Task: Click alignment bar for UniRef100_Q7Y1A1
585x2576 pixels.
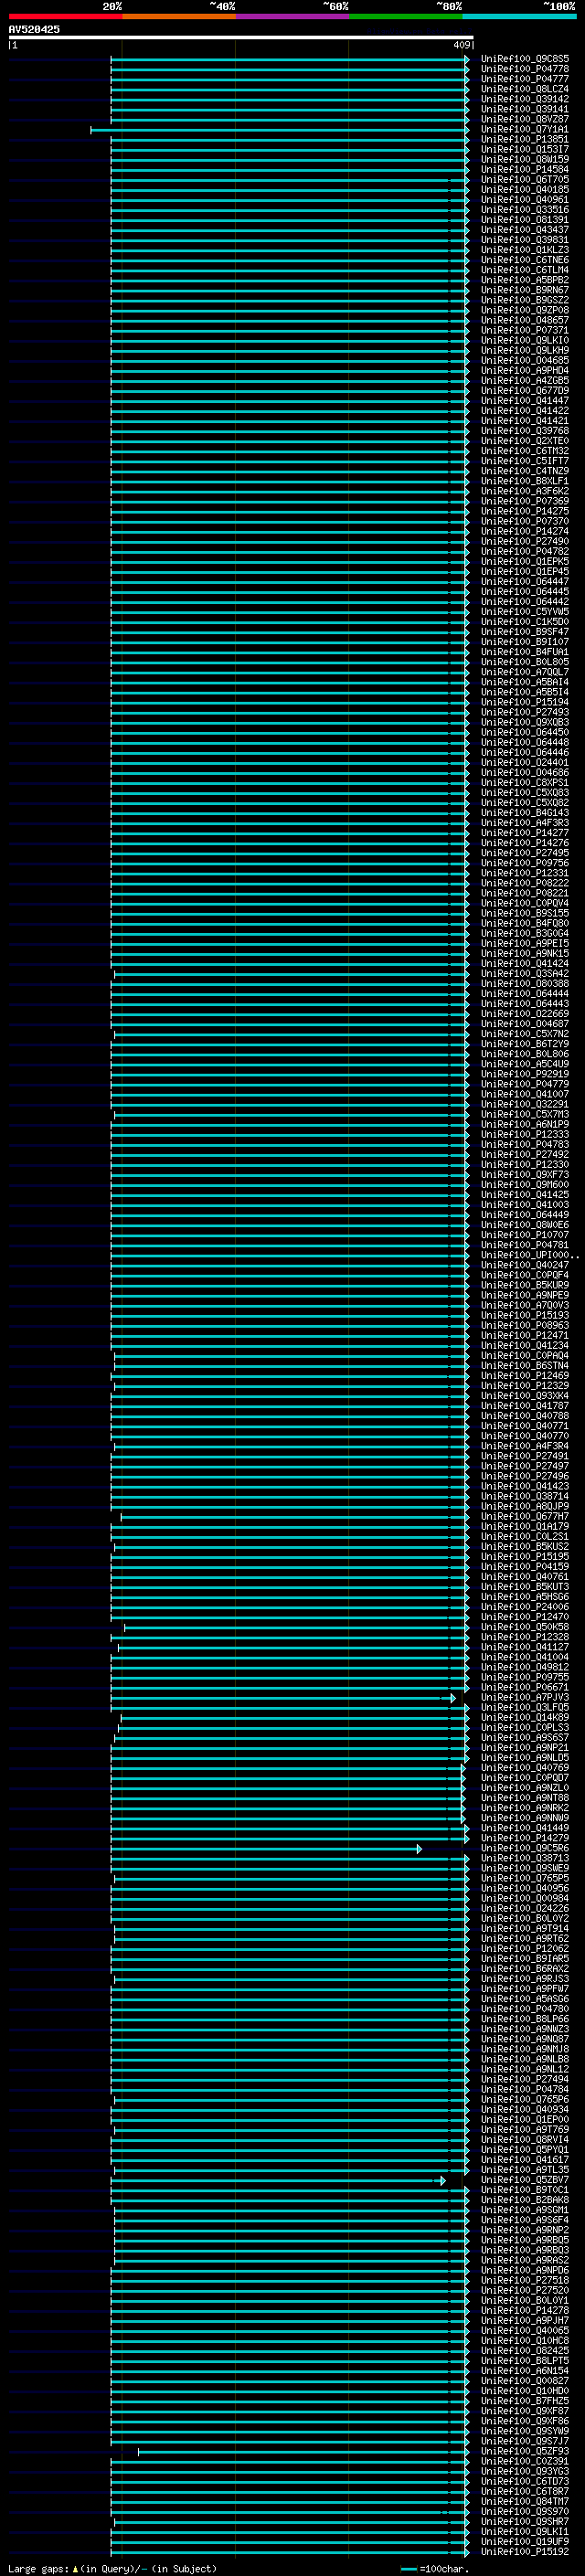Action: [280, 129]
